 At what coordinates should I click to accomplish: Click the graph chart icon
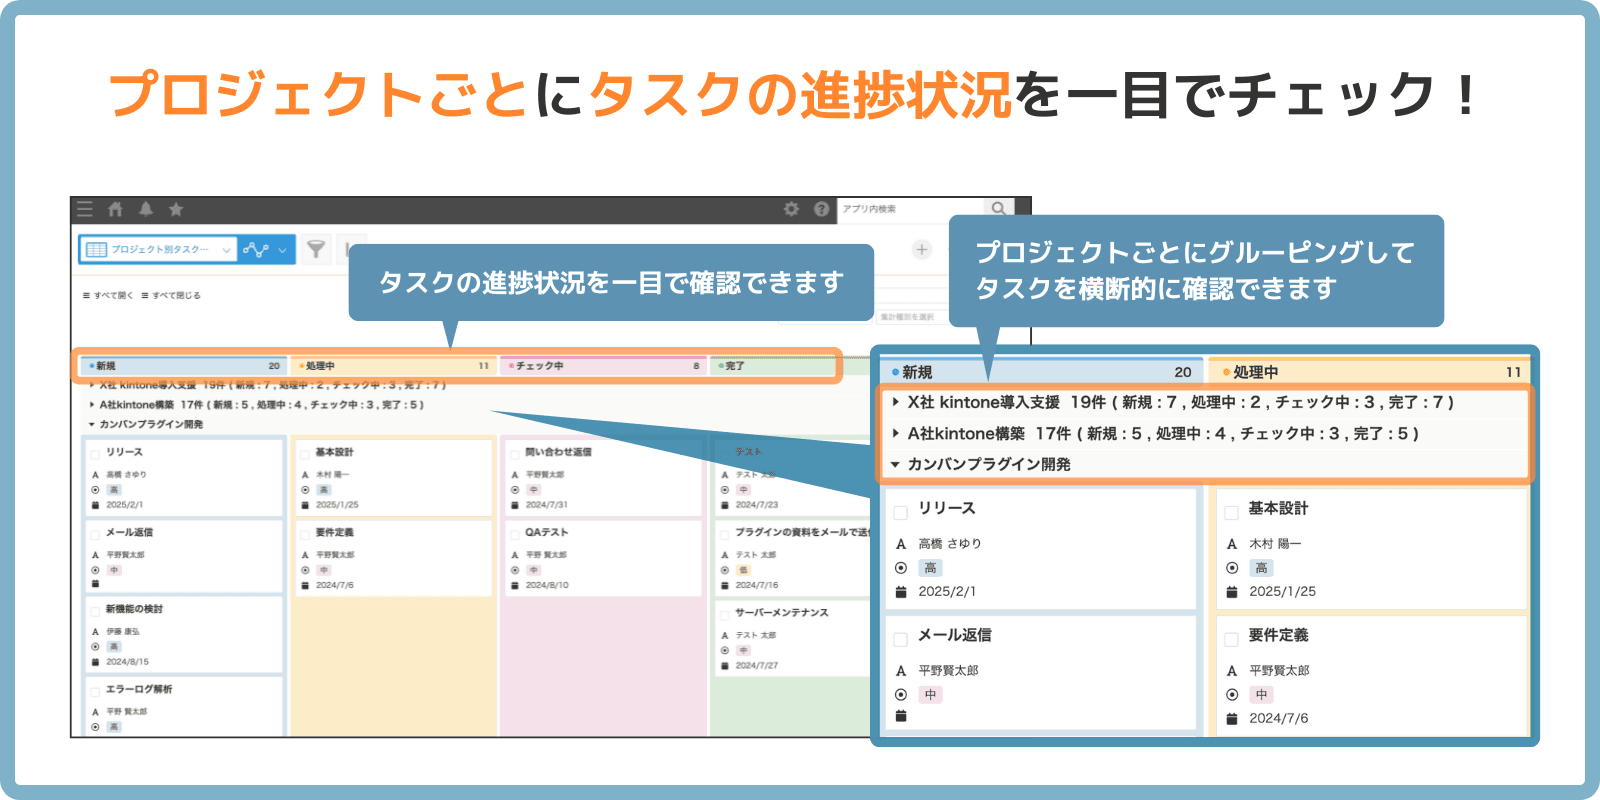[x=255, y=249]
